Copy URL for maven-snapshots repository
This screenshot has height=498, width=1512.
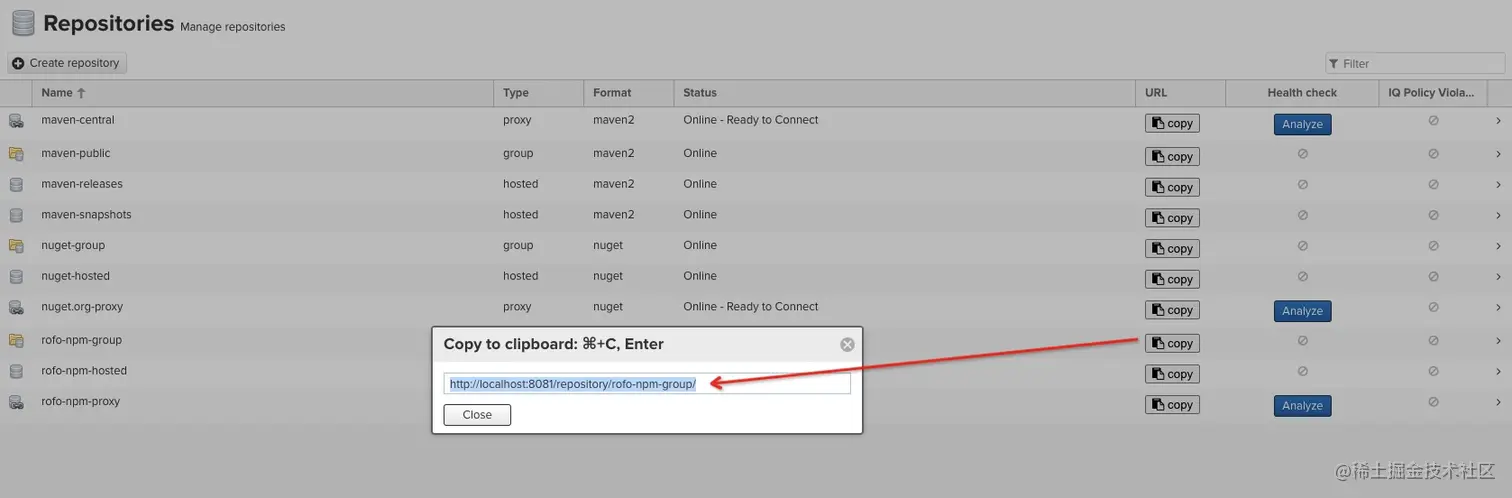(x=1172, y=218)
